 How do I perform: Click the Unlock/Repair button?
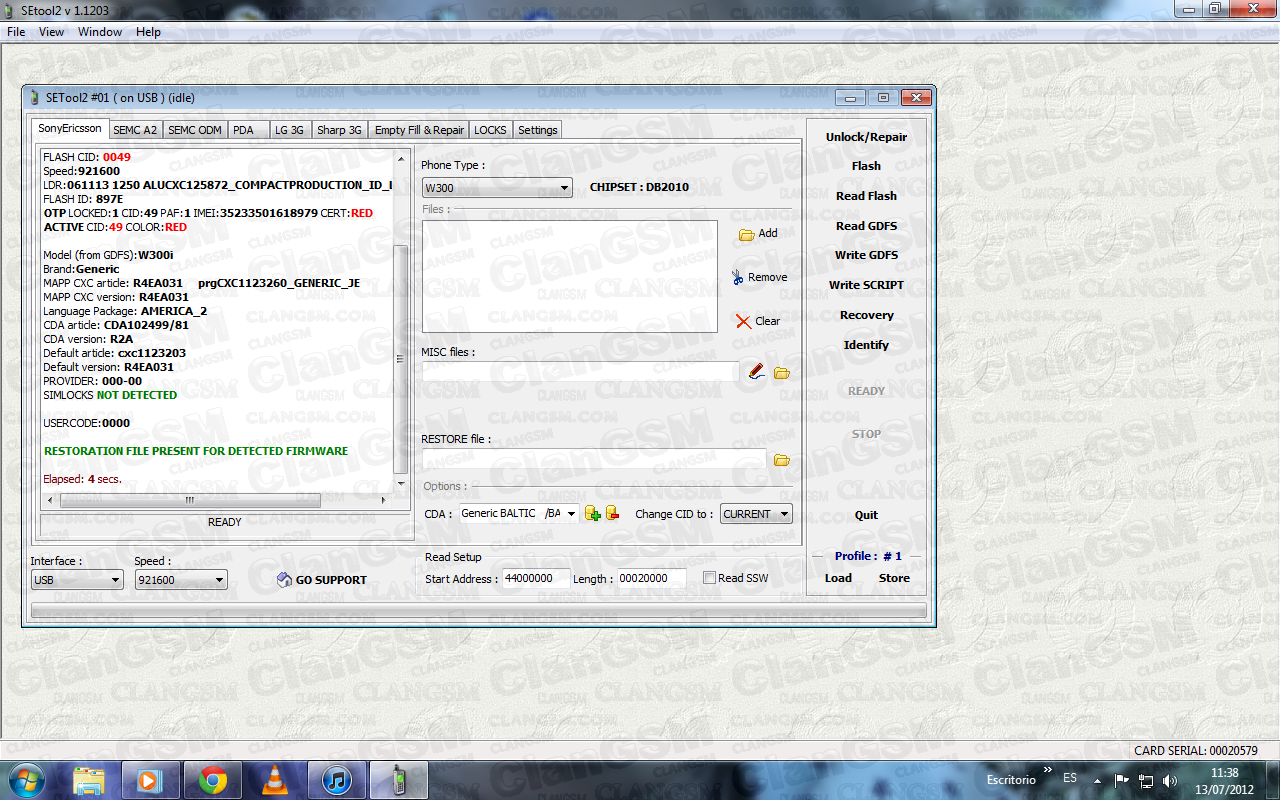tap(866, 137)
